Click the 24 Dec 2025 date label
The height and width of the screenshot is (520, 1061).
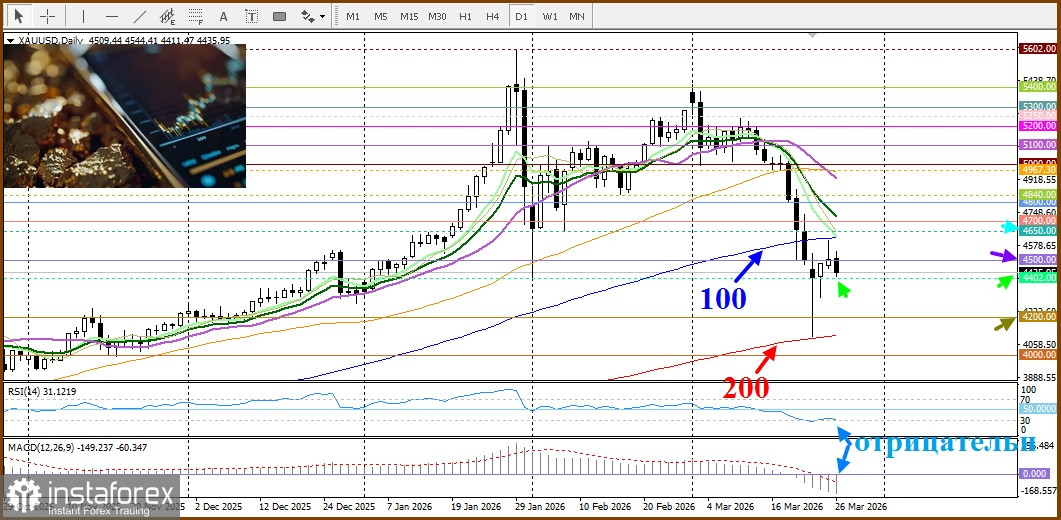349,506
